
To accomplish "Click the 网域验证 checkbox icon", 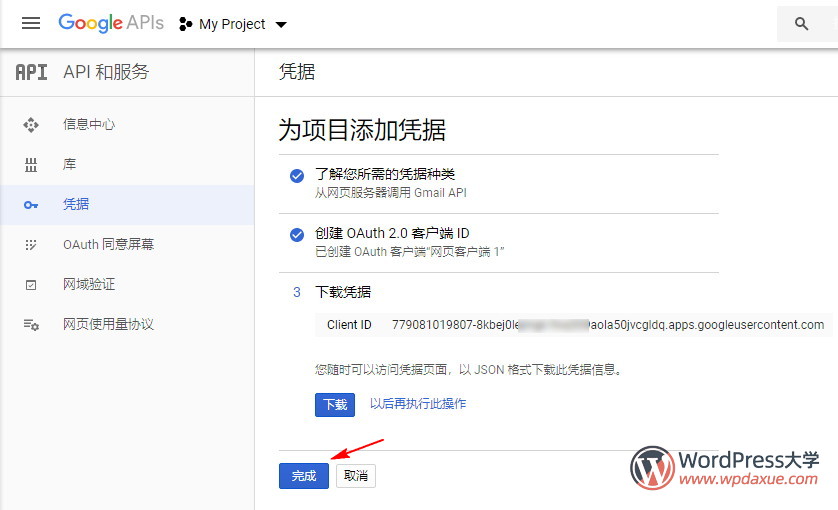I will [x=31, y=285].
